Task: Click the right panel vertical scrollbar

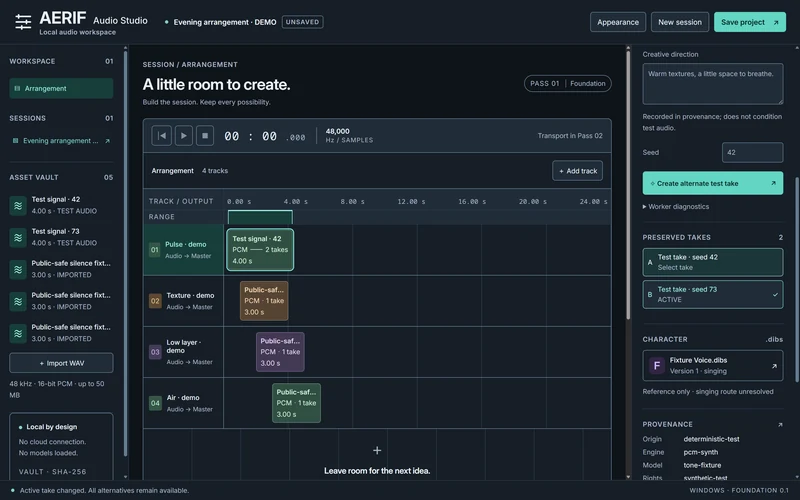Action: (797, 279)
